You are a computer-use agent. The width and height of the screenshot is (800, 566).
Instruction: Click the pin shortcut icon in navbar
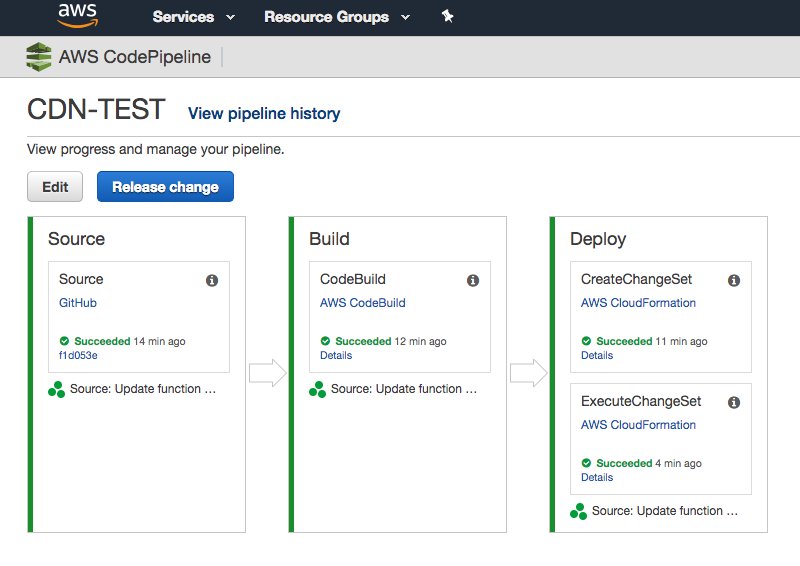[x=447, y=16]
